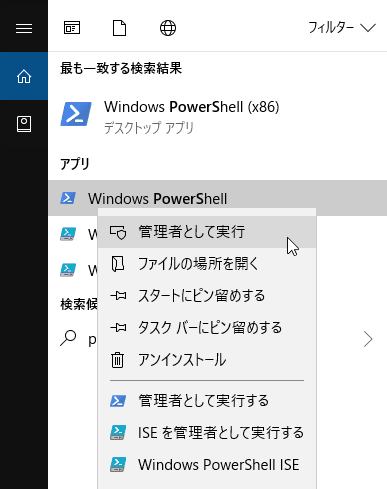The width and height of the screenshot is (387, 489).
Task: Click the small Windows PowerShell result icon
Action: (68, 198)
